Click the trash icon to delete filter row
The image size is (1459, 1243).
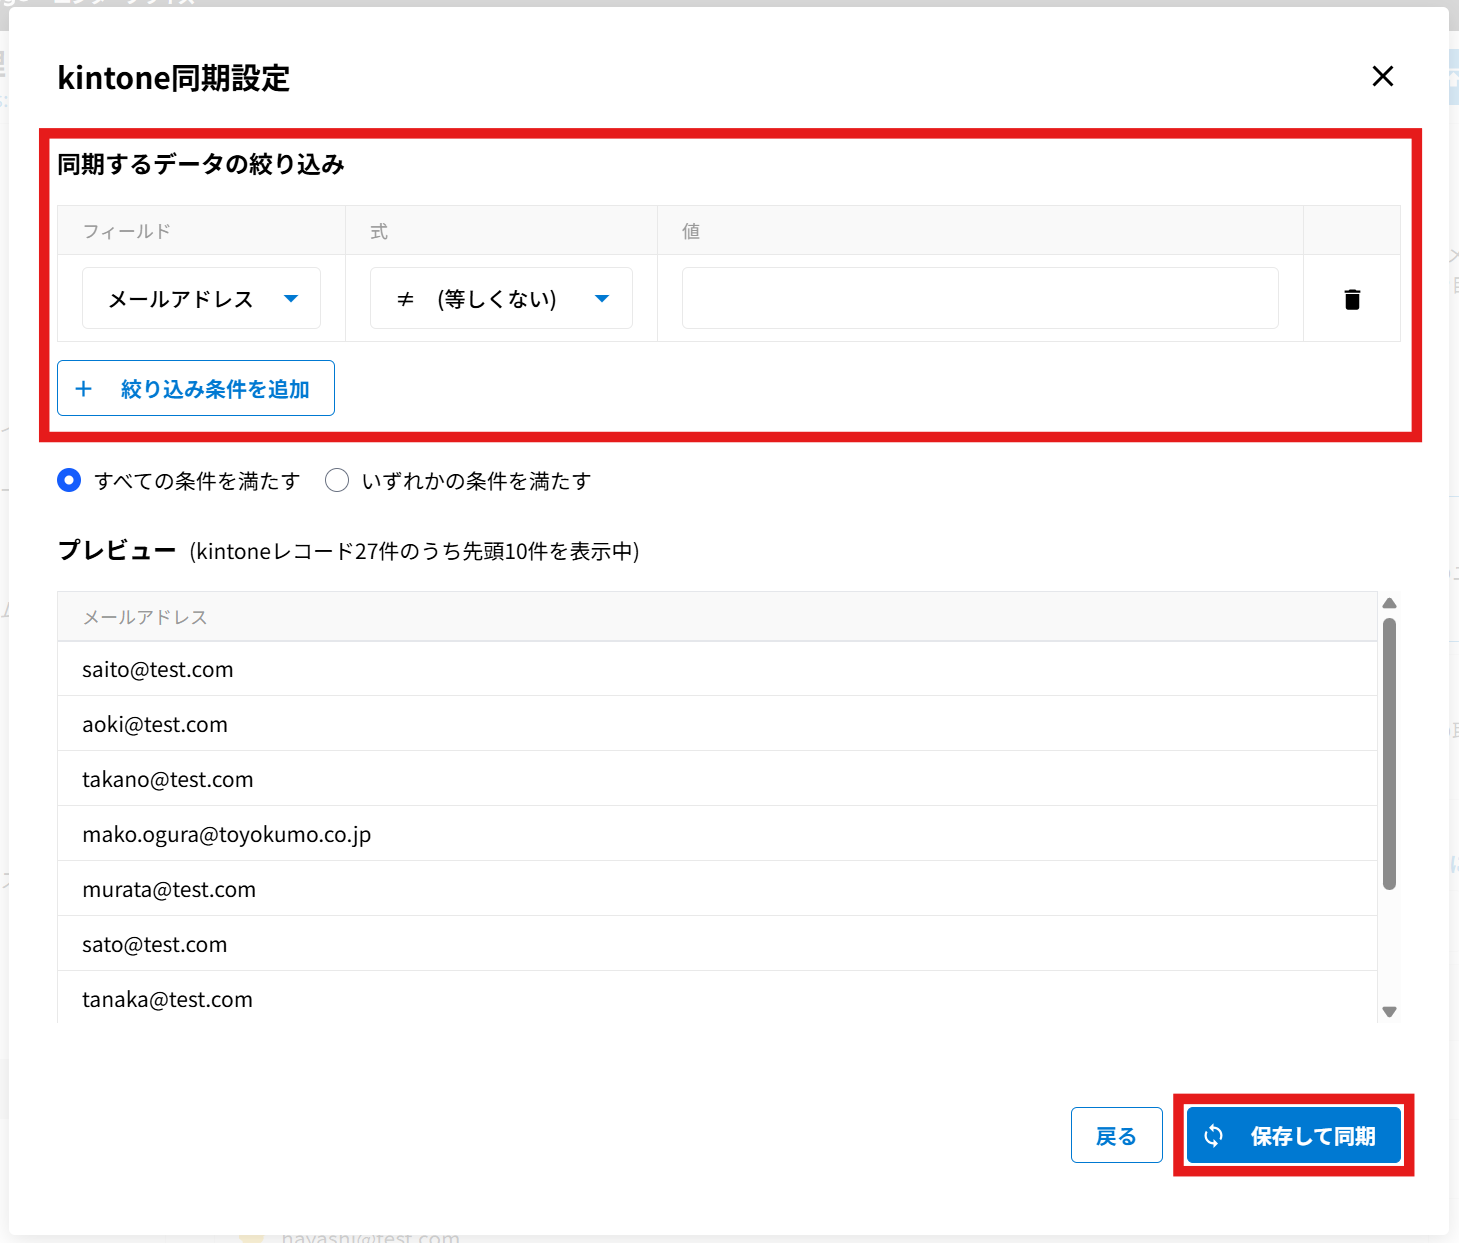click(x=1352, y=299)
